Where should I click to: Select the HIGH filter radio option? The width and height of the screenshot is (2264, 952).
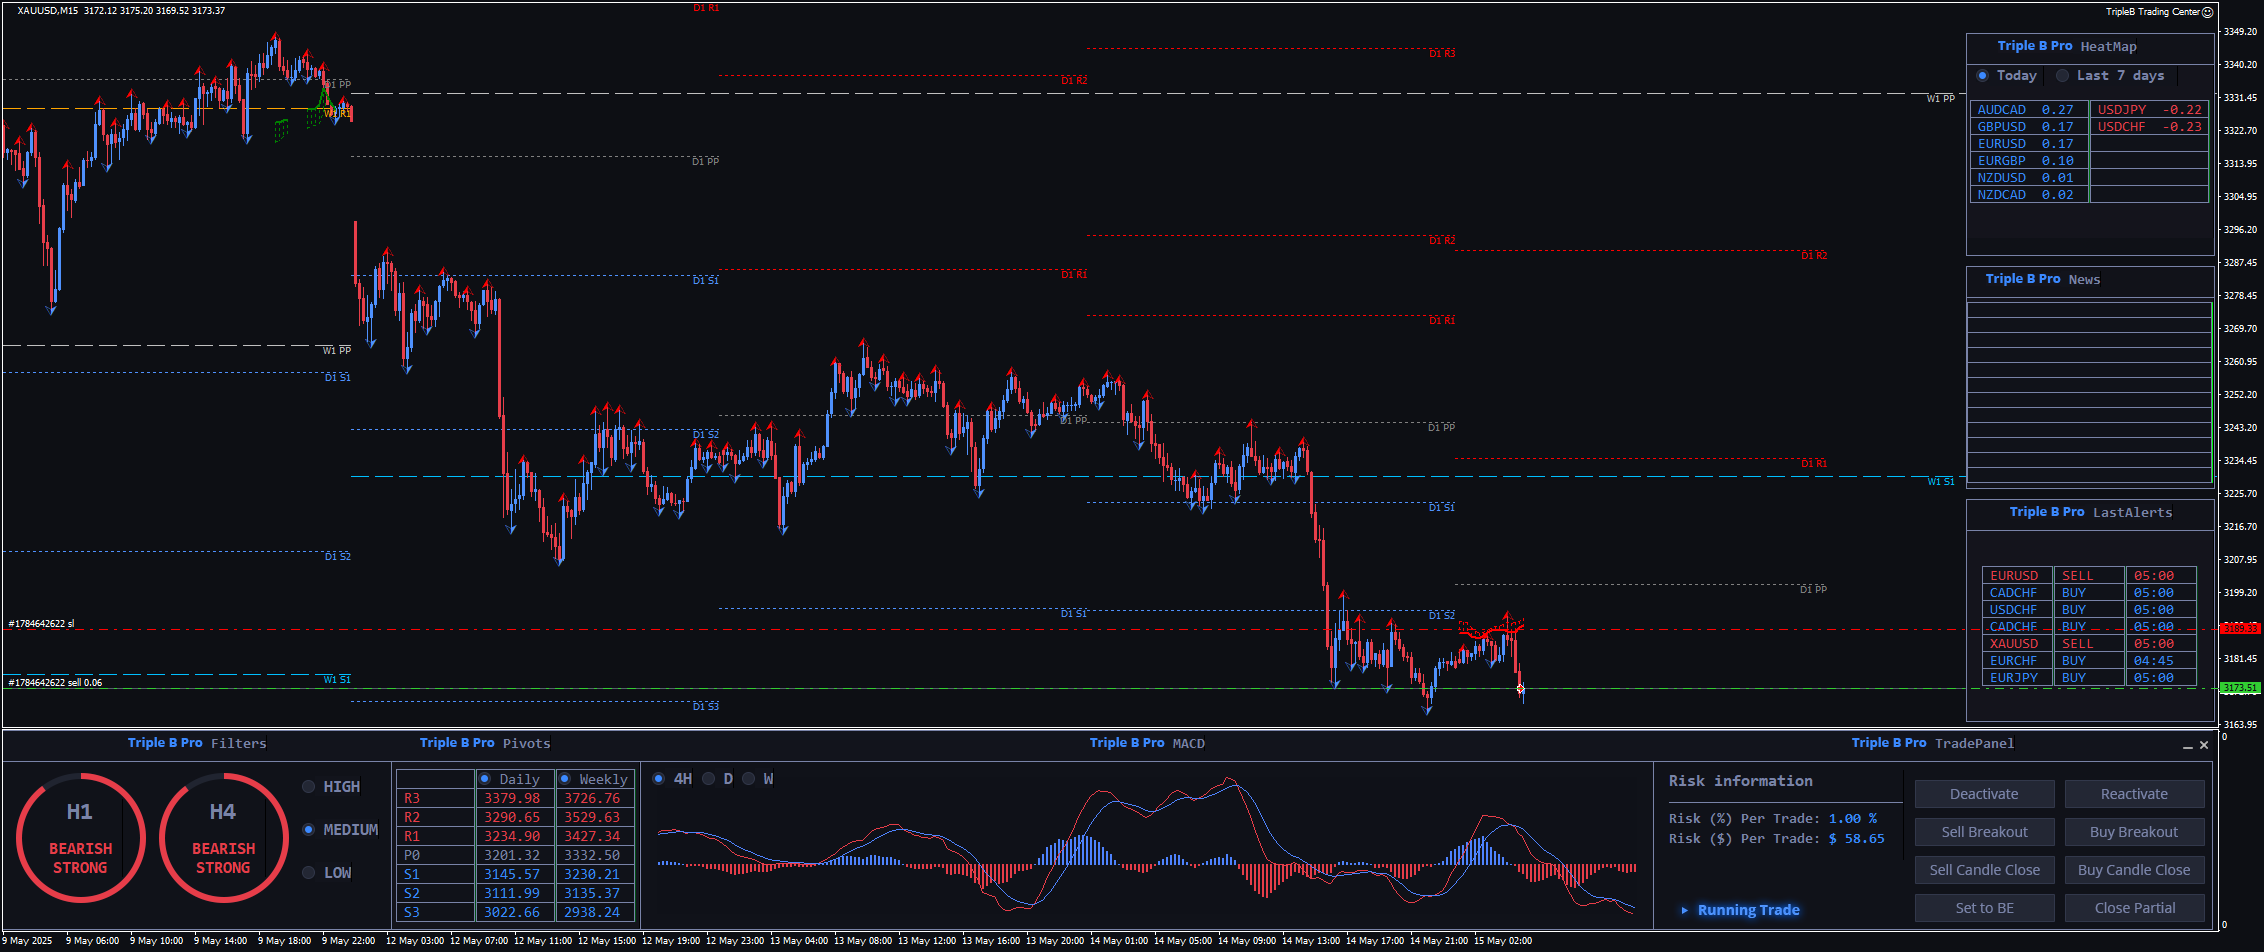point(309,787)
